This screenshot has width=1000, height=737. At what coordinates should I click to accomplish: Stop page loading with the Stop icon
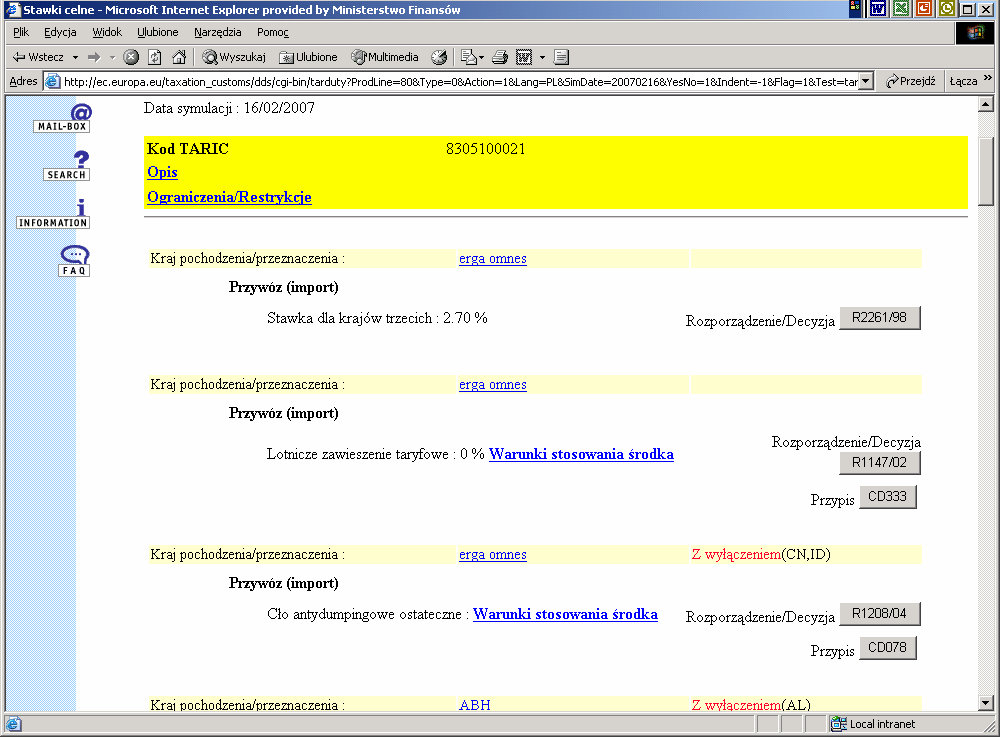tap(131, 57)
